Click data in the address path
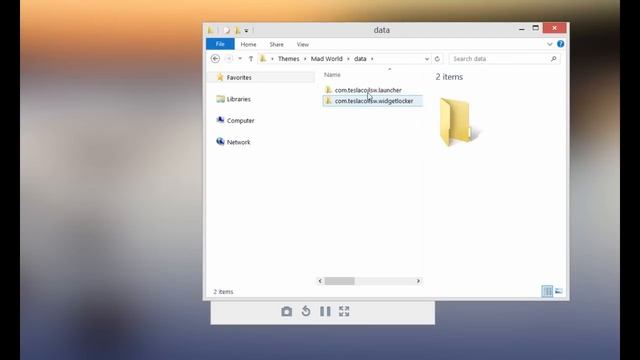The height and width of the screenshot is (360, 640). coord(360,59)
